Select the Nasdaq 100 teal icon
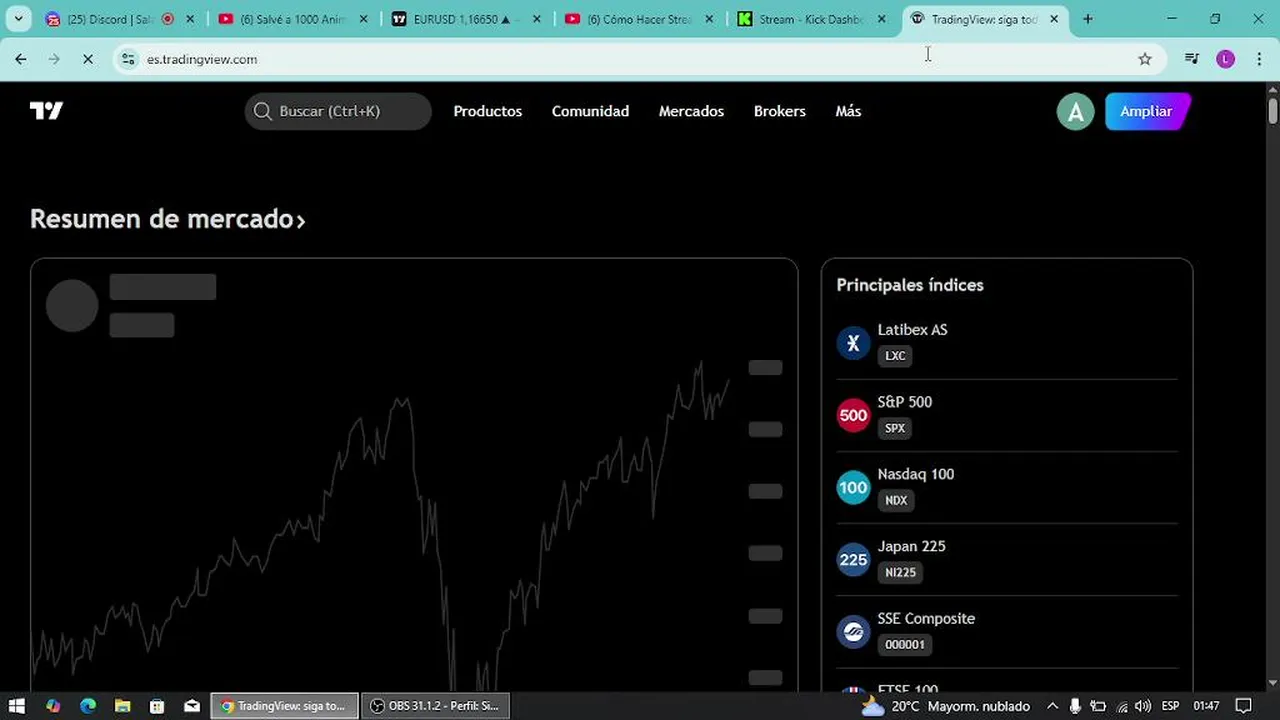 pyautogui.click(x=853, y=487)
